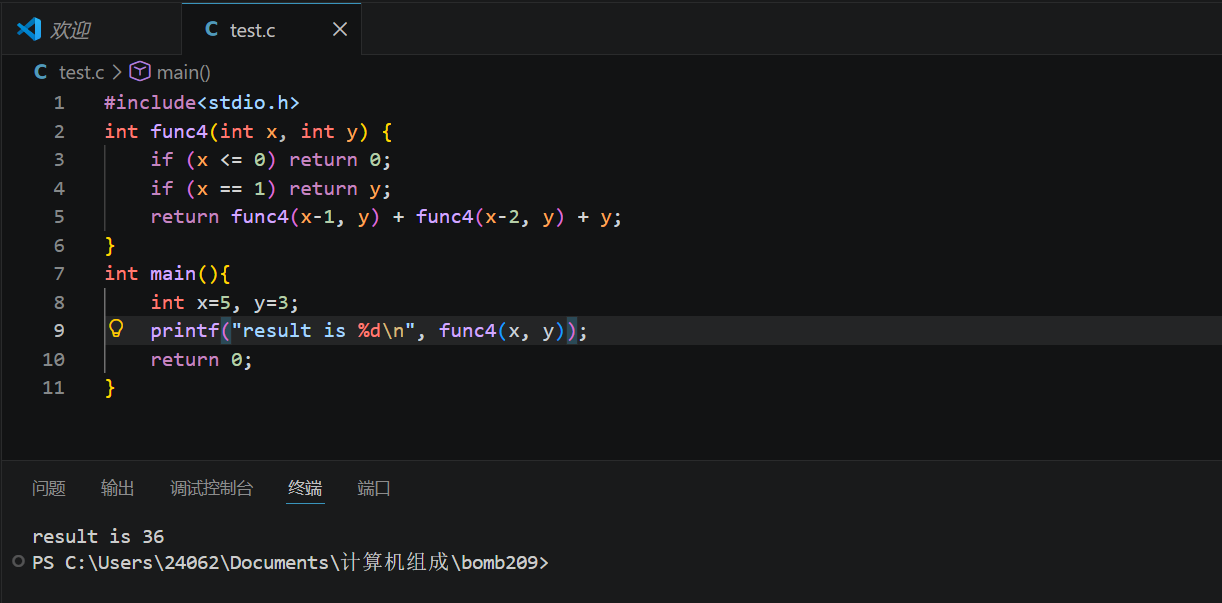Open the 输出 output panel tab
The height and width of the screenshot is (603, 1222).
point(118,488)
